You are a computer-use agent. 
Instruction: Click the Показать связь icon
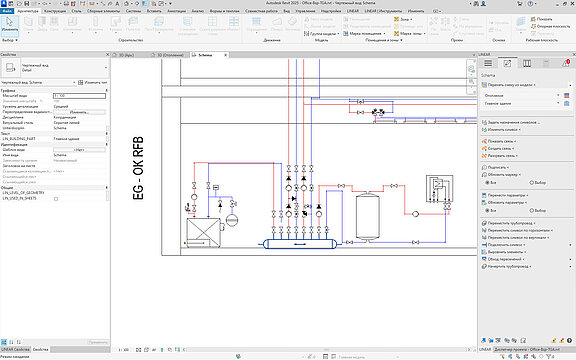point(484,141)
